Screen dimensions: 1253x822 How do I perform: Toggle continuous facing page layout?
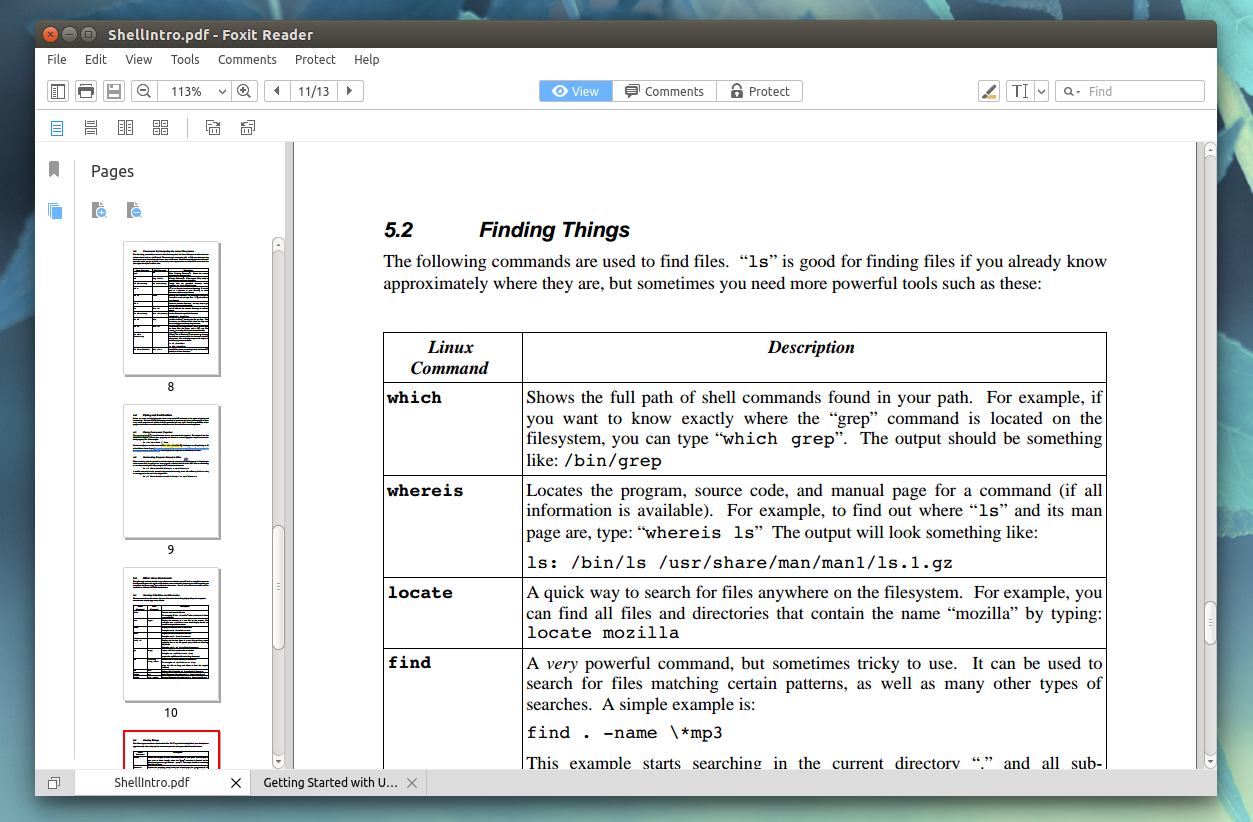(160, 127)
